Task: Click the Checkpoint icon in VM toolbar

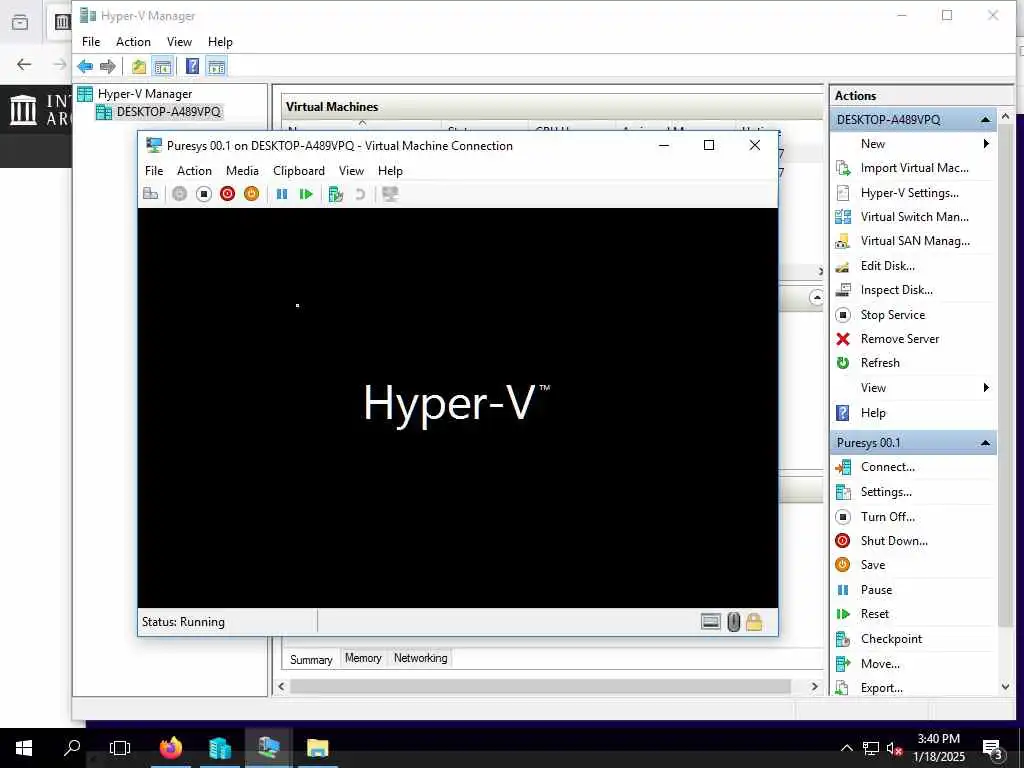Action: point(336,194)
